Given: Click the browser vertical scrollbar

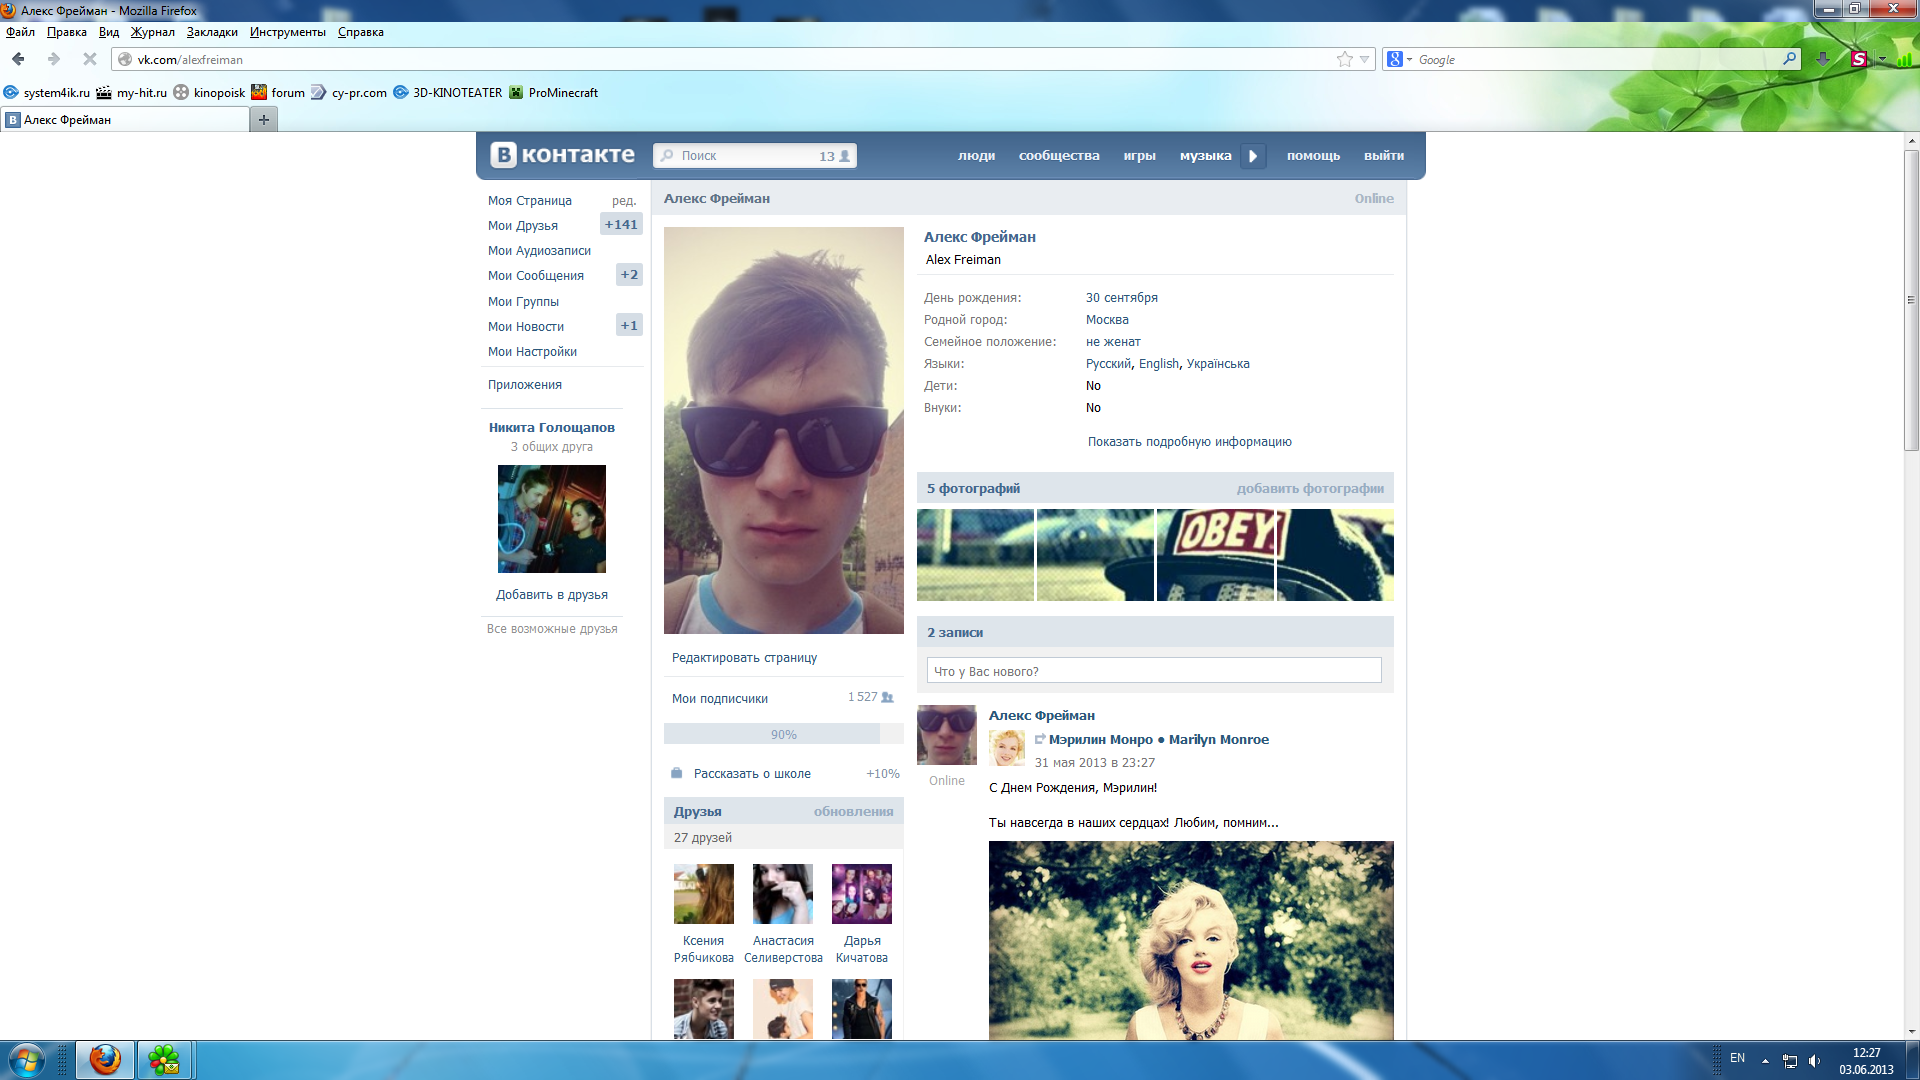Looking at the screenshot, I should click(x=1911, y=300).
